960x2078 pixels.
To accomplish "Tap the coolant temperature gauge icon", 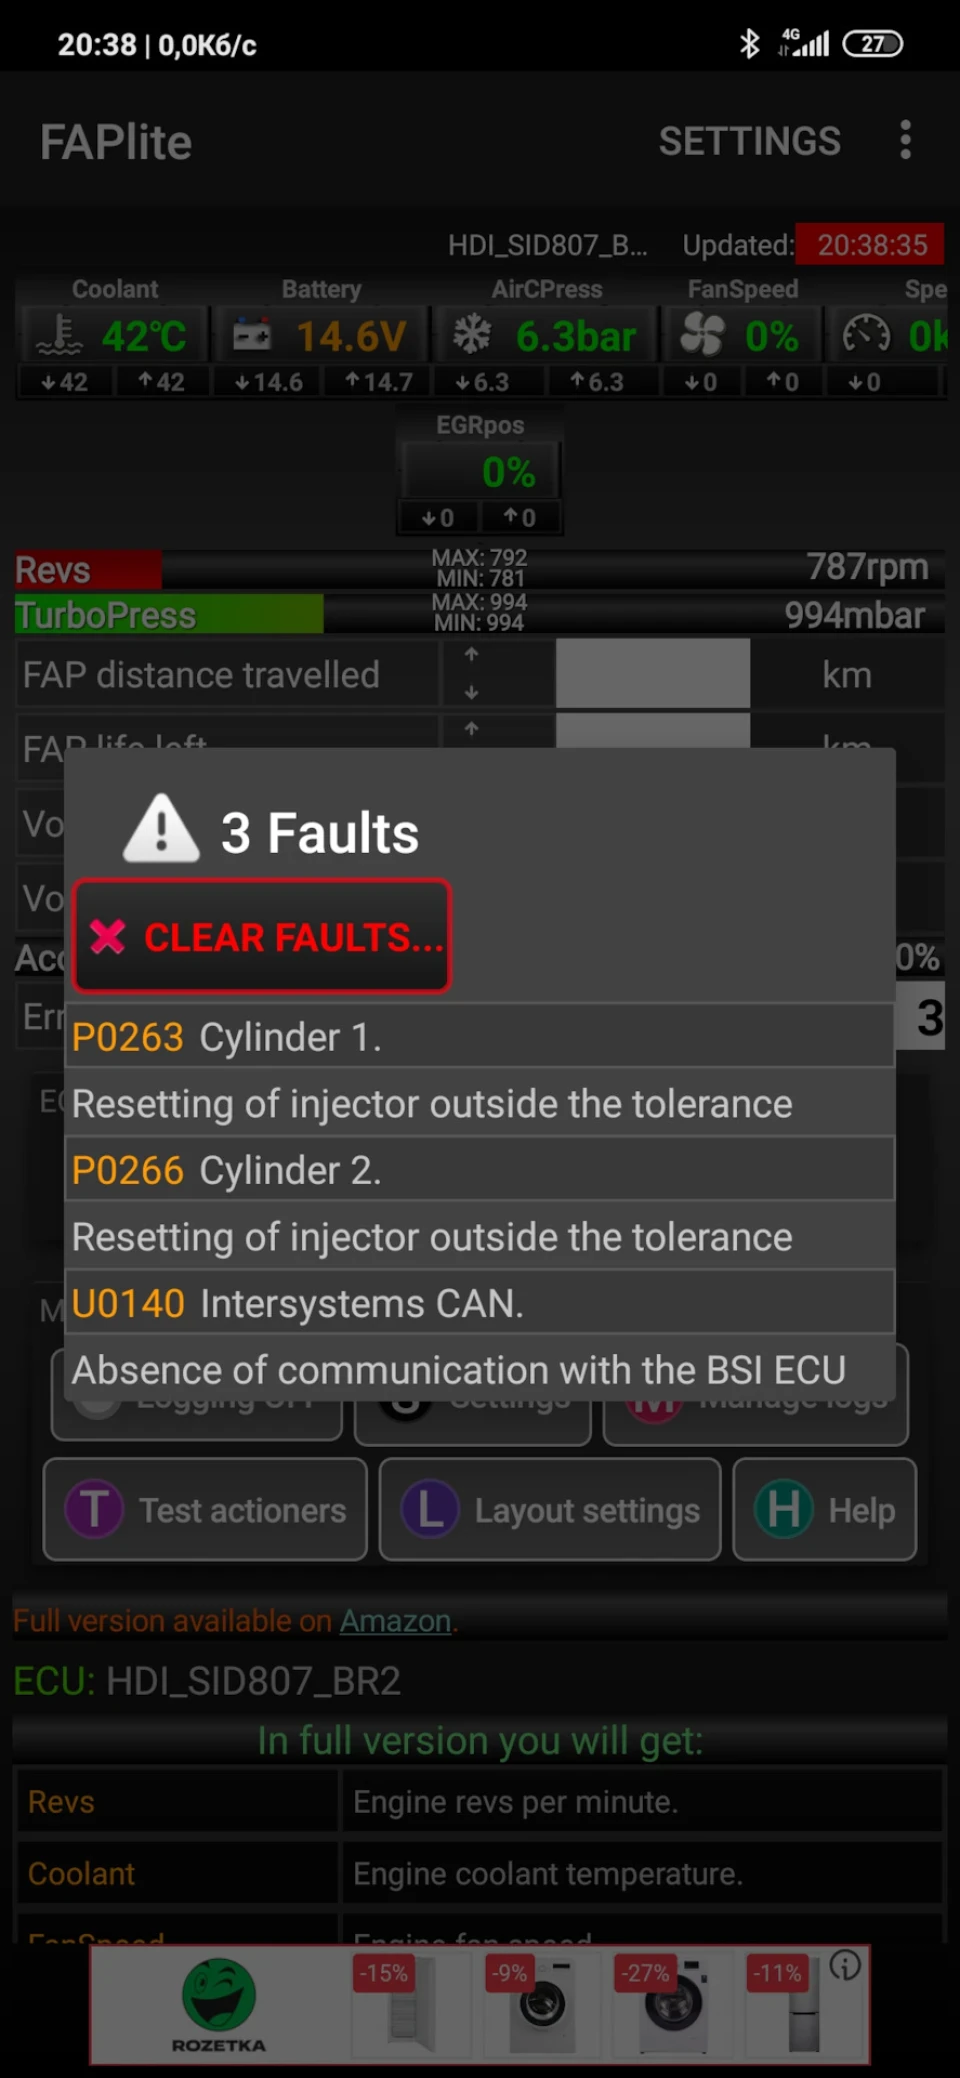I will pos(59,335).
